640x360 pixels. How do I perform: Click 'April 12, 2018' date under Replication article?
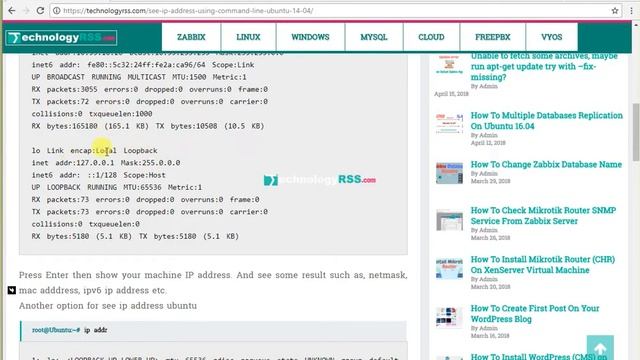488,143
